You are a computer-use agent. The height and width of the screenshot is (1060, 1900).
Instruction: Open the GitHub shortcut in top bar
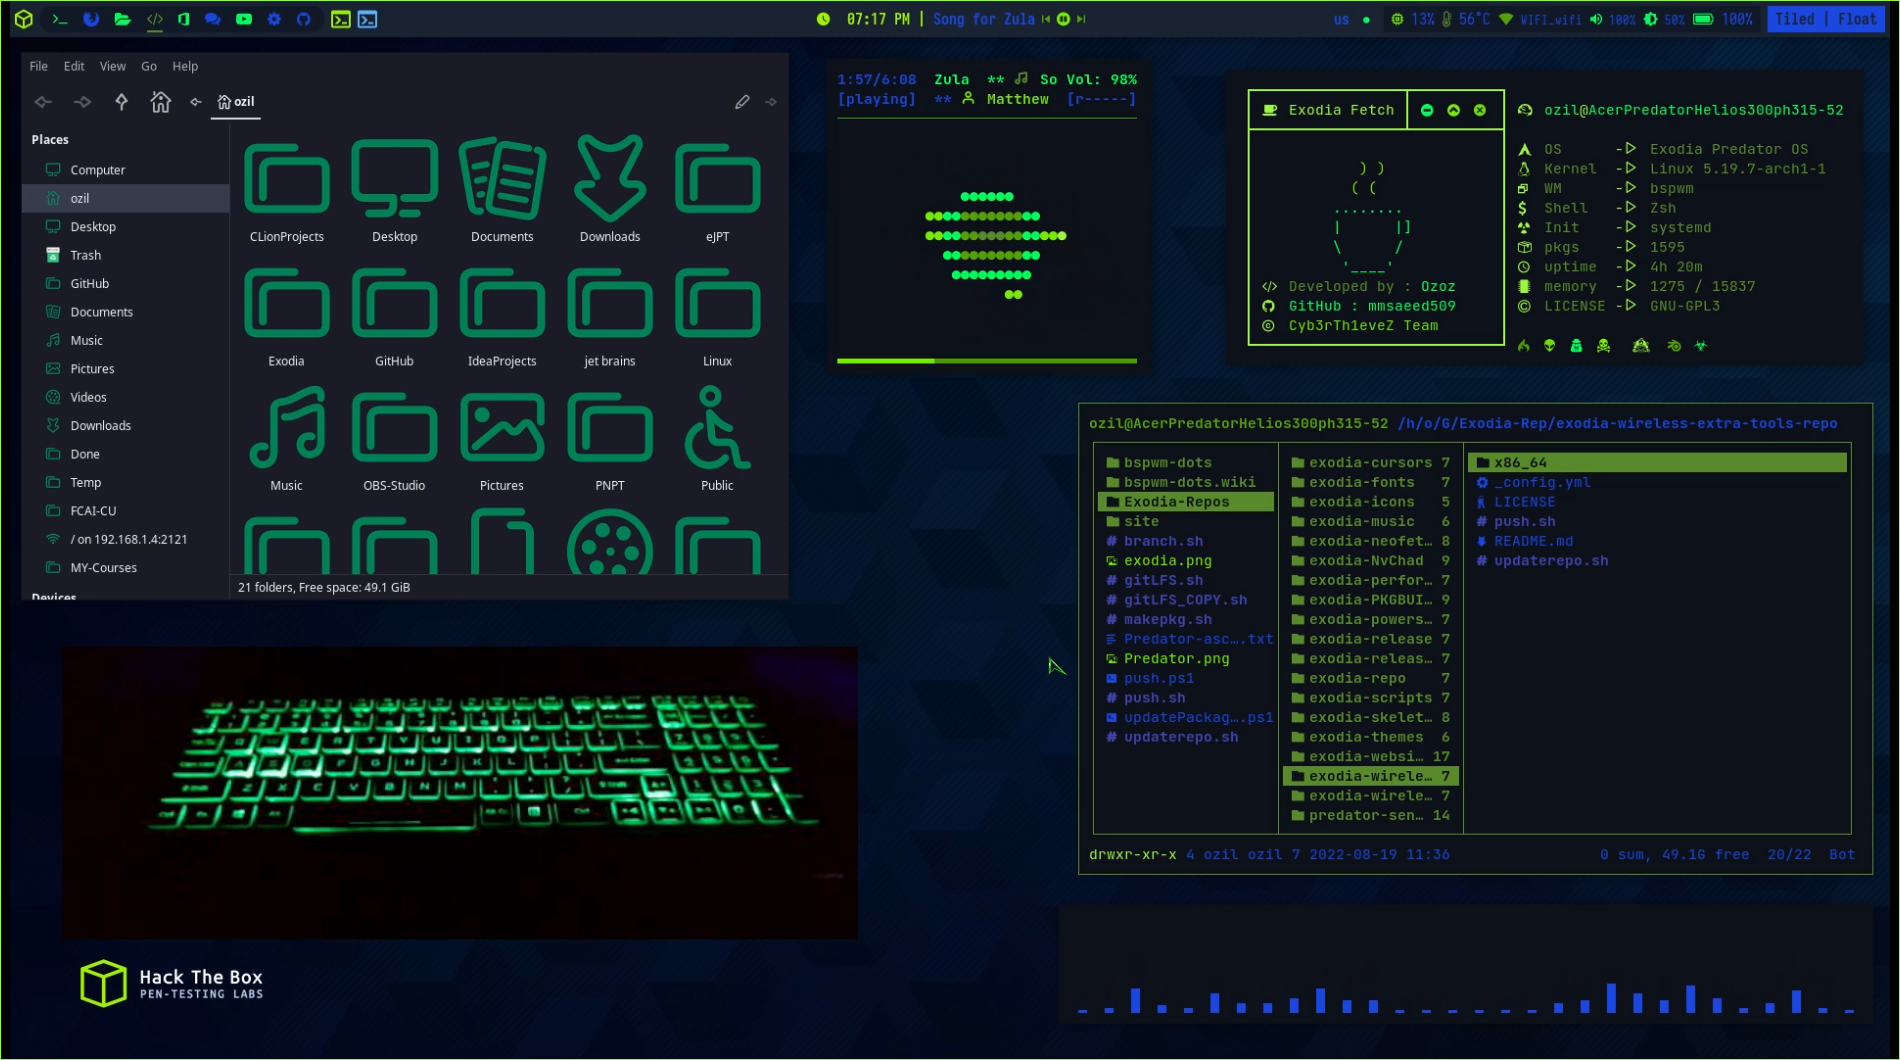[x=304, y=19]
